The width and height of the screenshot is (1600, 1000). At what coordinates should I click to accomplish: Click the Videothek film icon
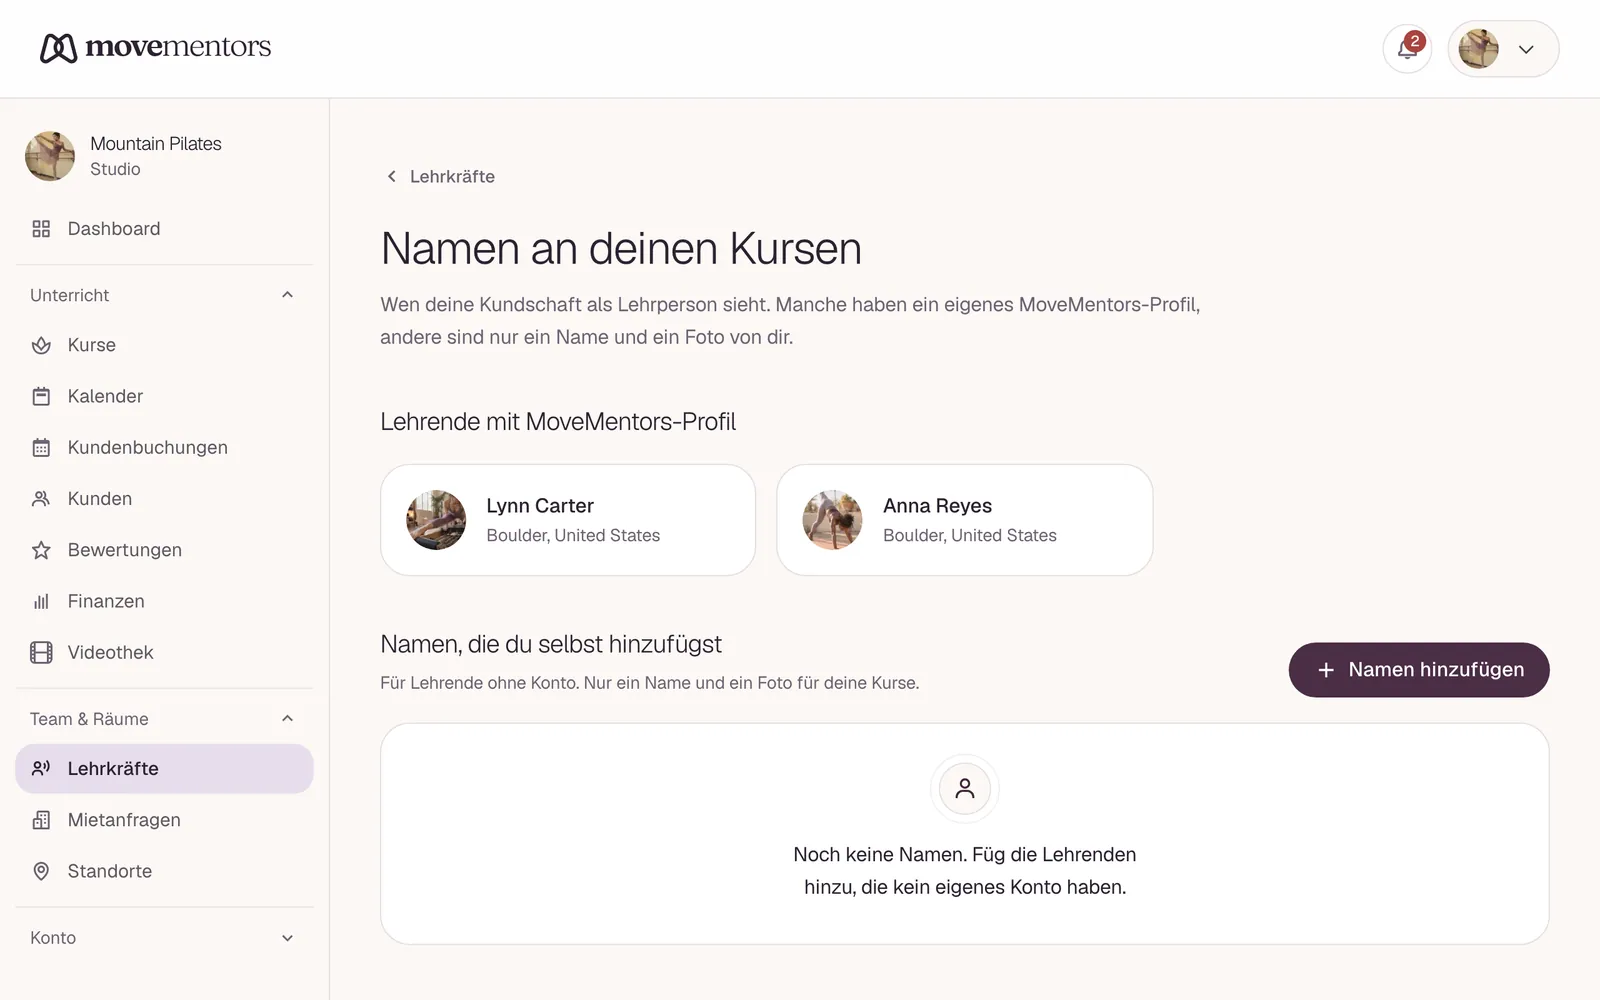coord(41,652)
